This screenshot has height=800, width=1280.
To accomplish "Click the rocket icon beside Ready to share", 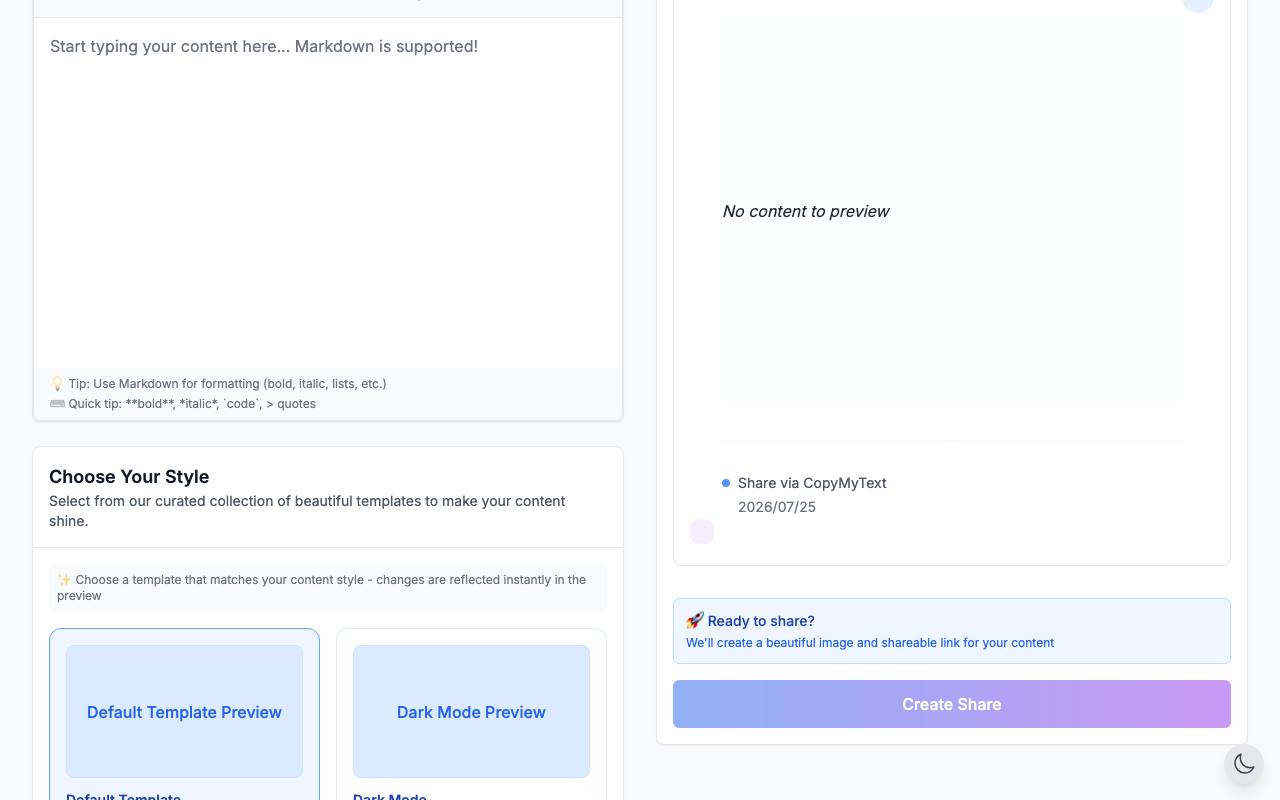I will point(695,621).
